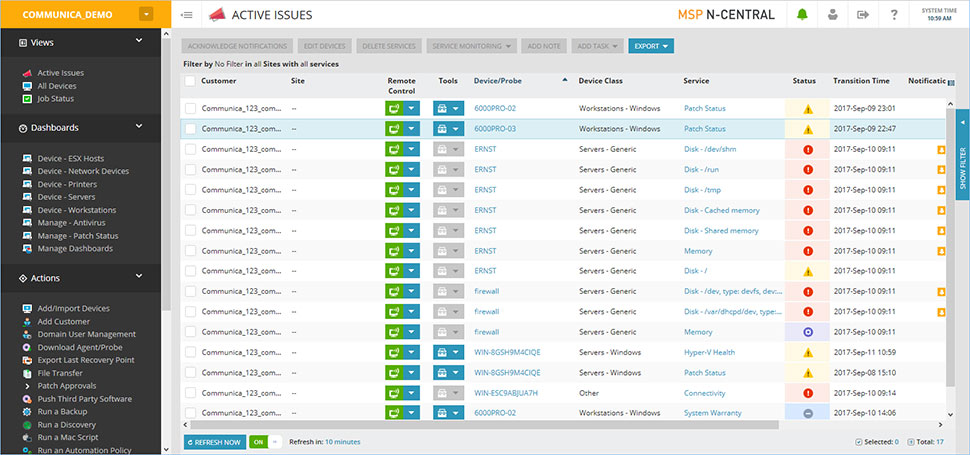The image size is (970, 455).
Task: Check the box for 6000PRO-02 Patch Status row
Action: tap(190, 108)
